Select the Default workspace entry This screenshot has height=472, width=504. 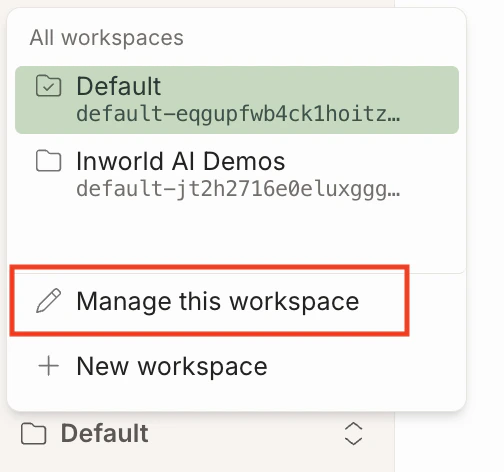[237, 100]
